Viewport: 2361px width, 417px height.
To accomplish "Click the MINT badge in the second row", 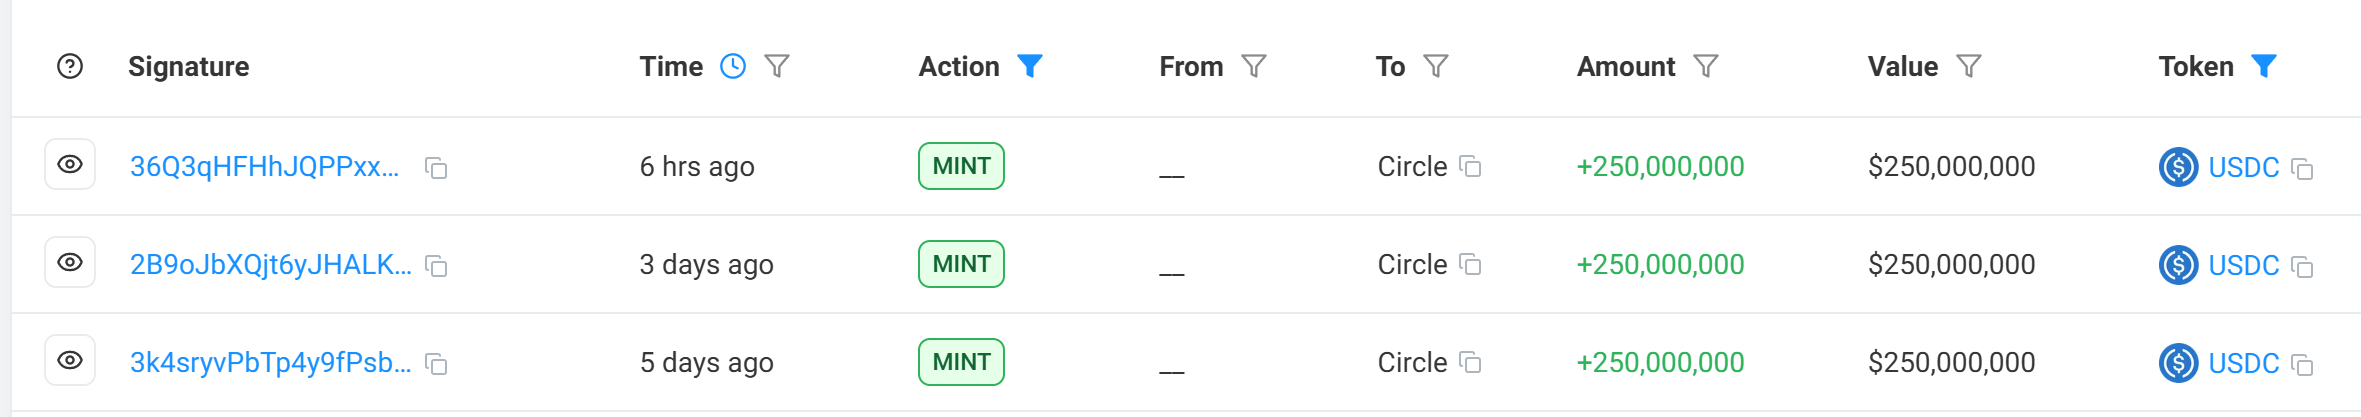I will click(x=961, y=264).
